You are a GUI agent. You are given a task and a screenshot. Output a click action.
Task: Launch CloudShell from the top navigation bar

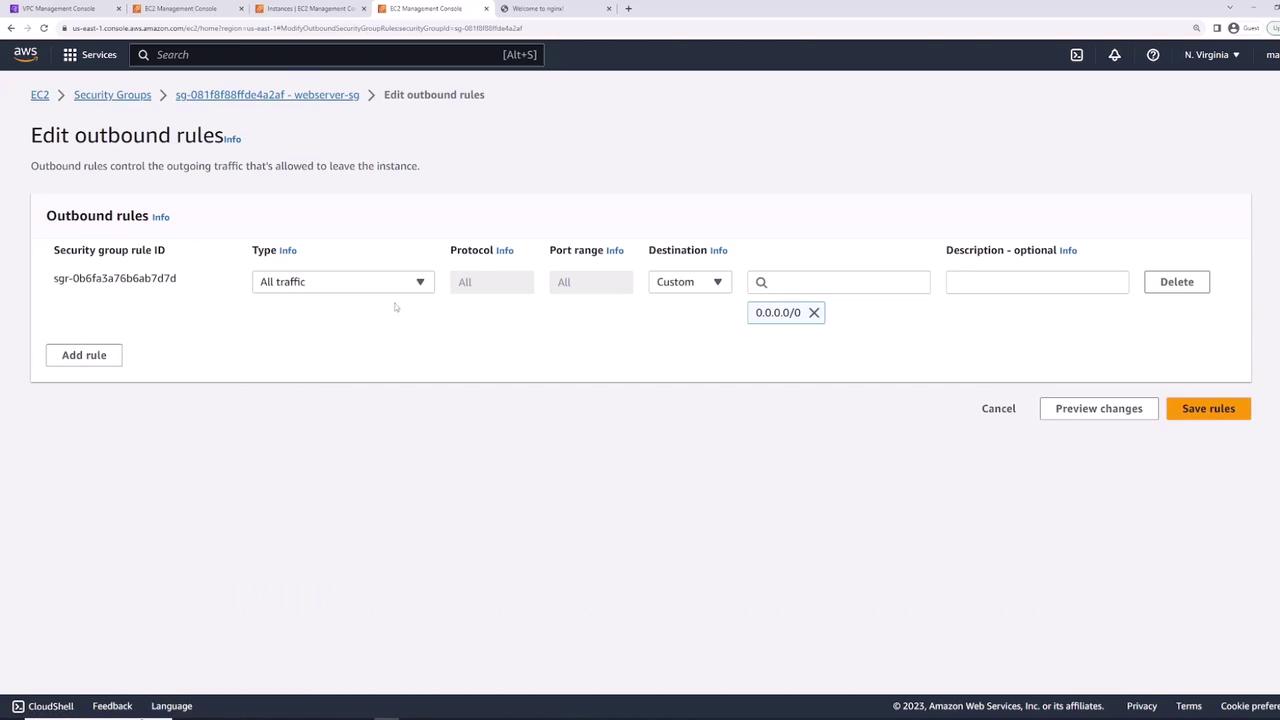coord(1077,55)
